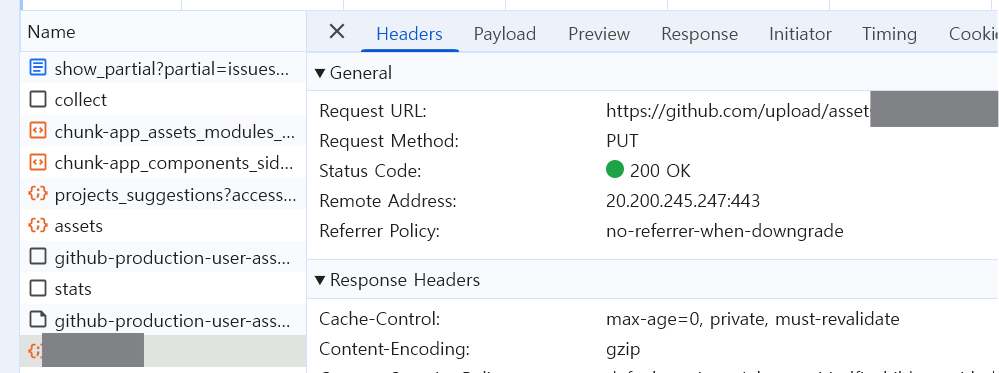Select the Headers tab
This screenshot has width=999, height=373.
pos(410,34)
